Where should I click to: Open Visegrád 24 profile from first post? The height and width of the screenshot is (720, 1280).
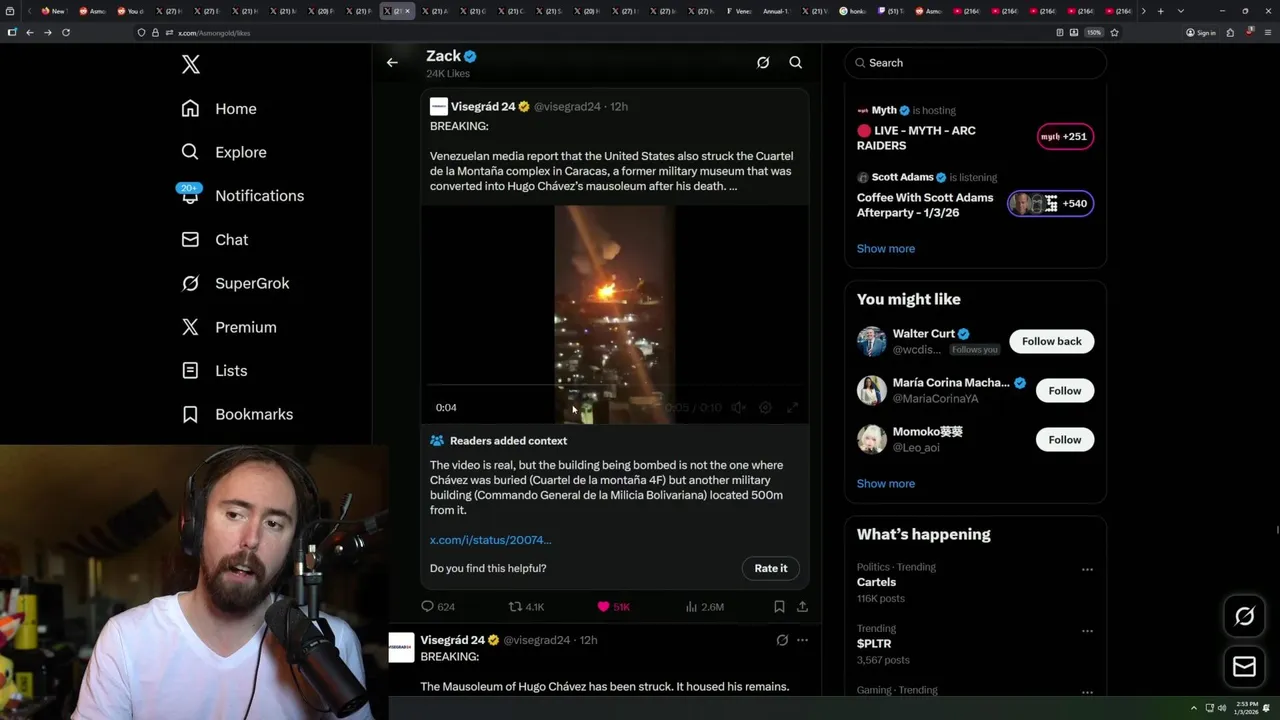[x=483, y=106]
